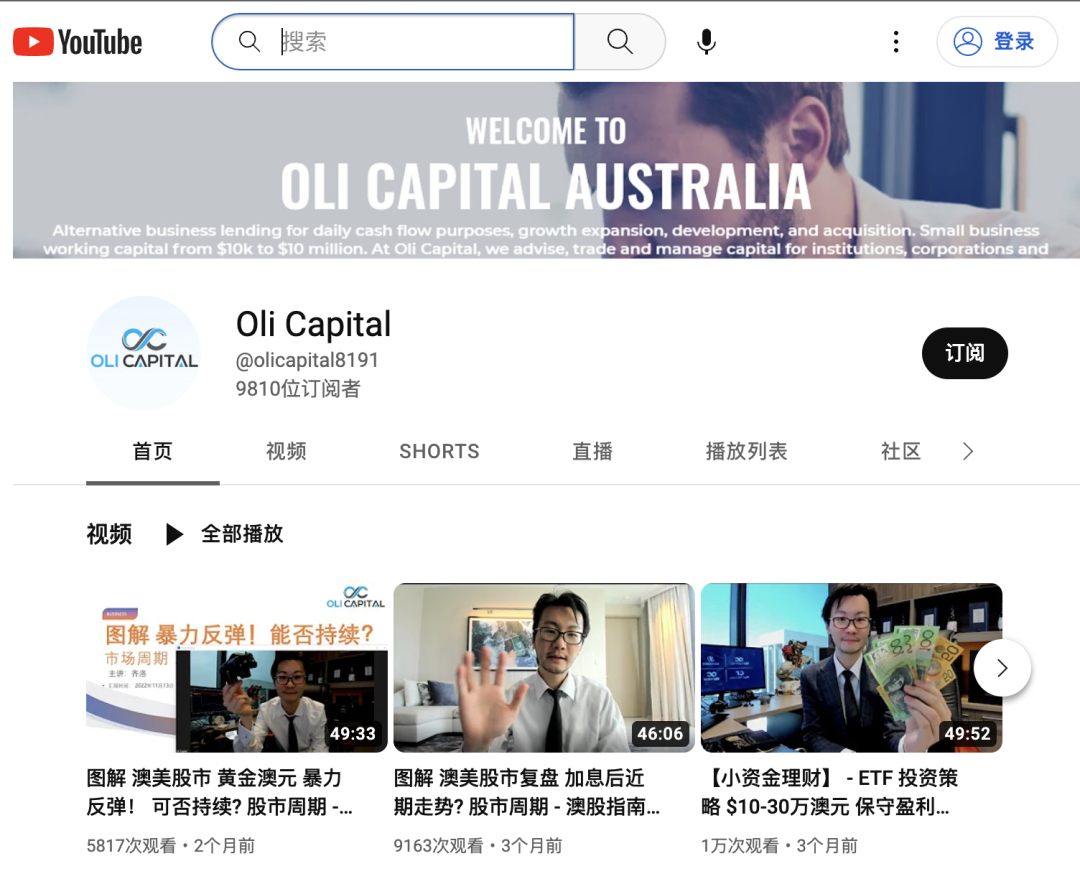Click the 9163次观看 view count text
Screen dimensions: 1080x879
tap(438, 845)
